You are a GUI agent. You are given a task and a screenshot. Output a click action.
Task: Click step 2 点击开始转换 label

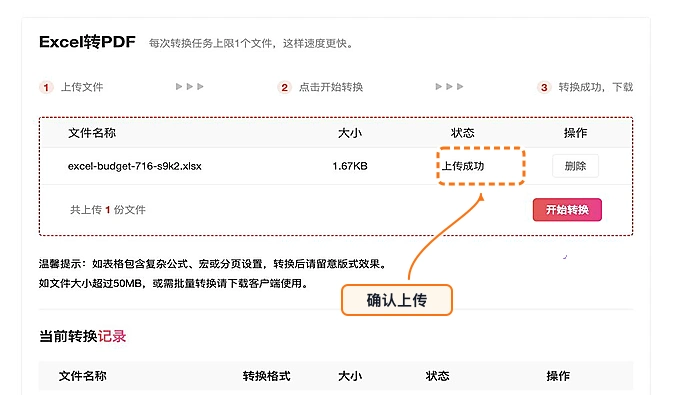coord(331,87)
